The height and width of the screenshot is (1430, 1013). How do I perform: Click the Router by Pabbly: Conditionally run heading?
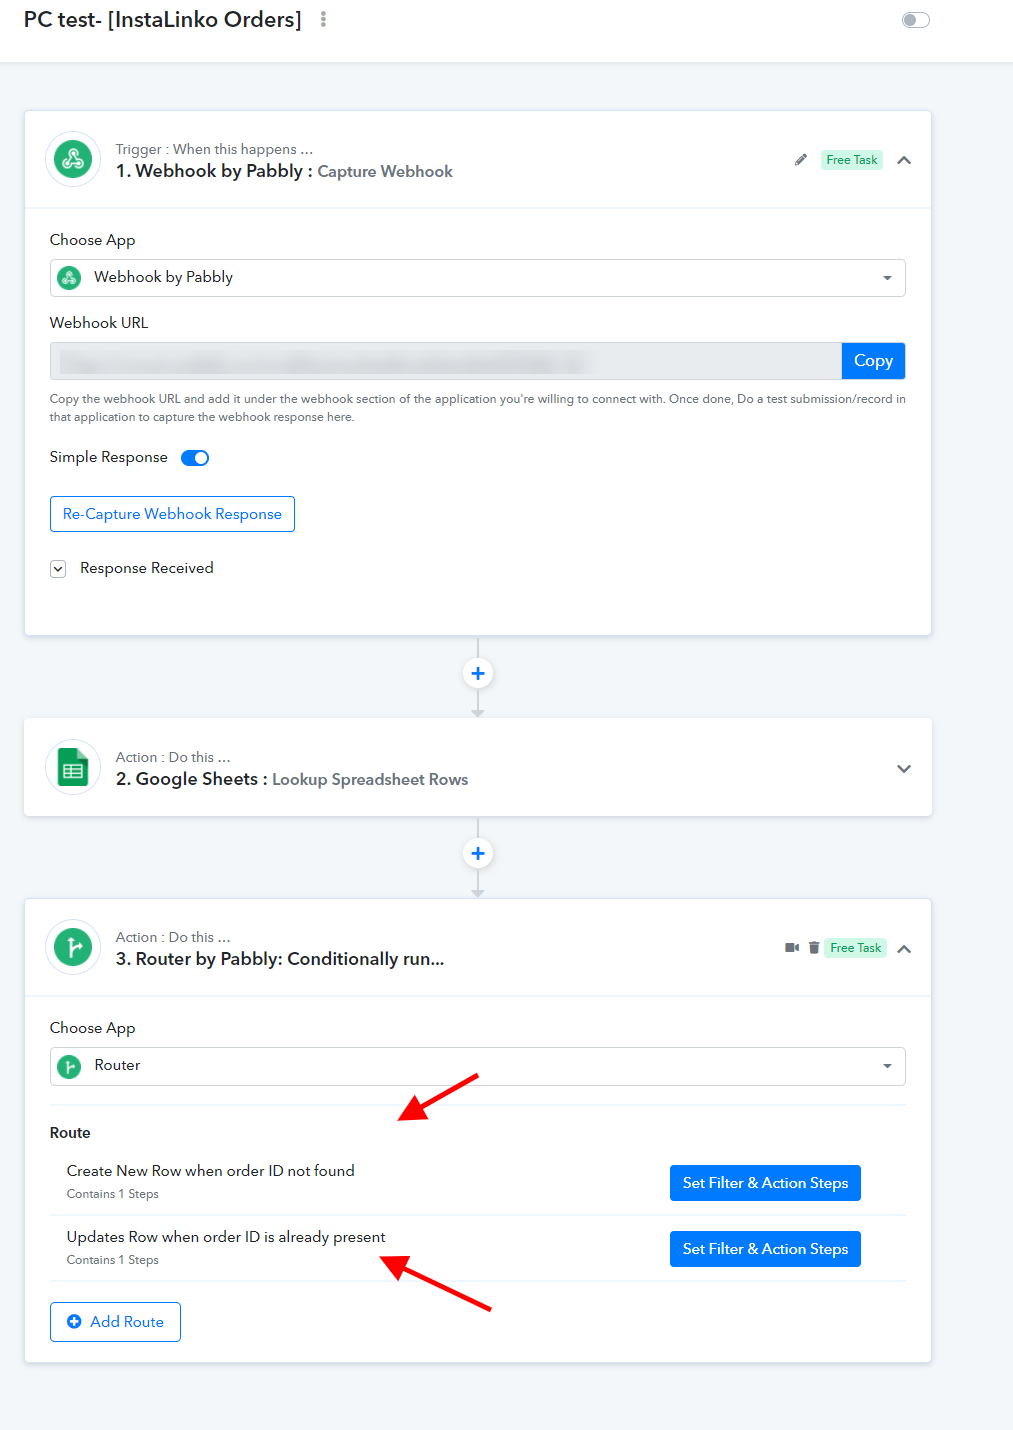pyautogui.click(x=280, y=959)
